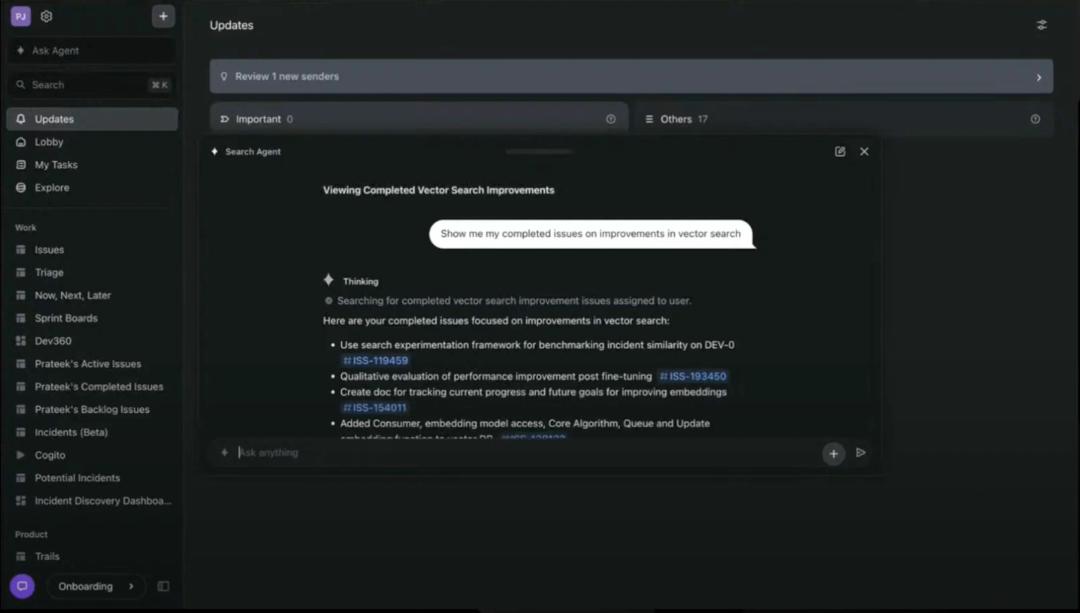Open the Sprint Boards view
Image resolution: width=1080 pixels, height=613 pixels.
(x=67, y=317)
